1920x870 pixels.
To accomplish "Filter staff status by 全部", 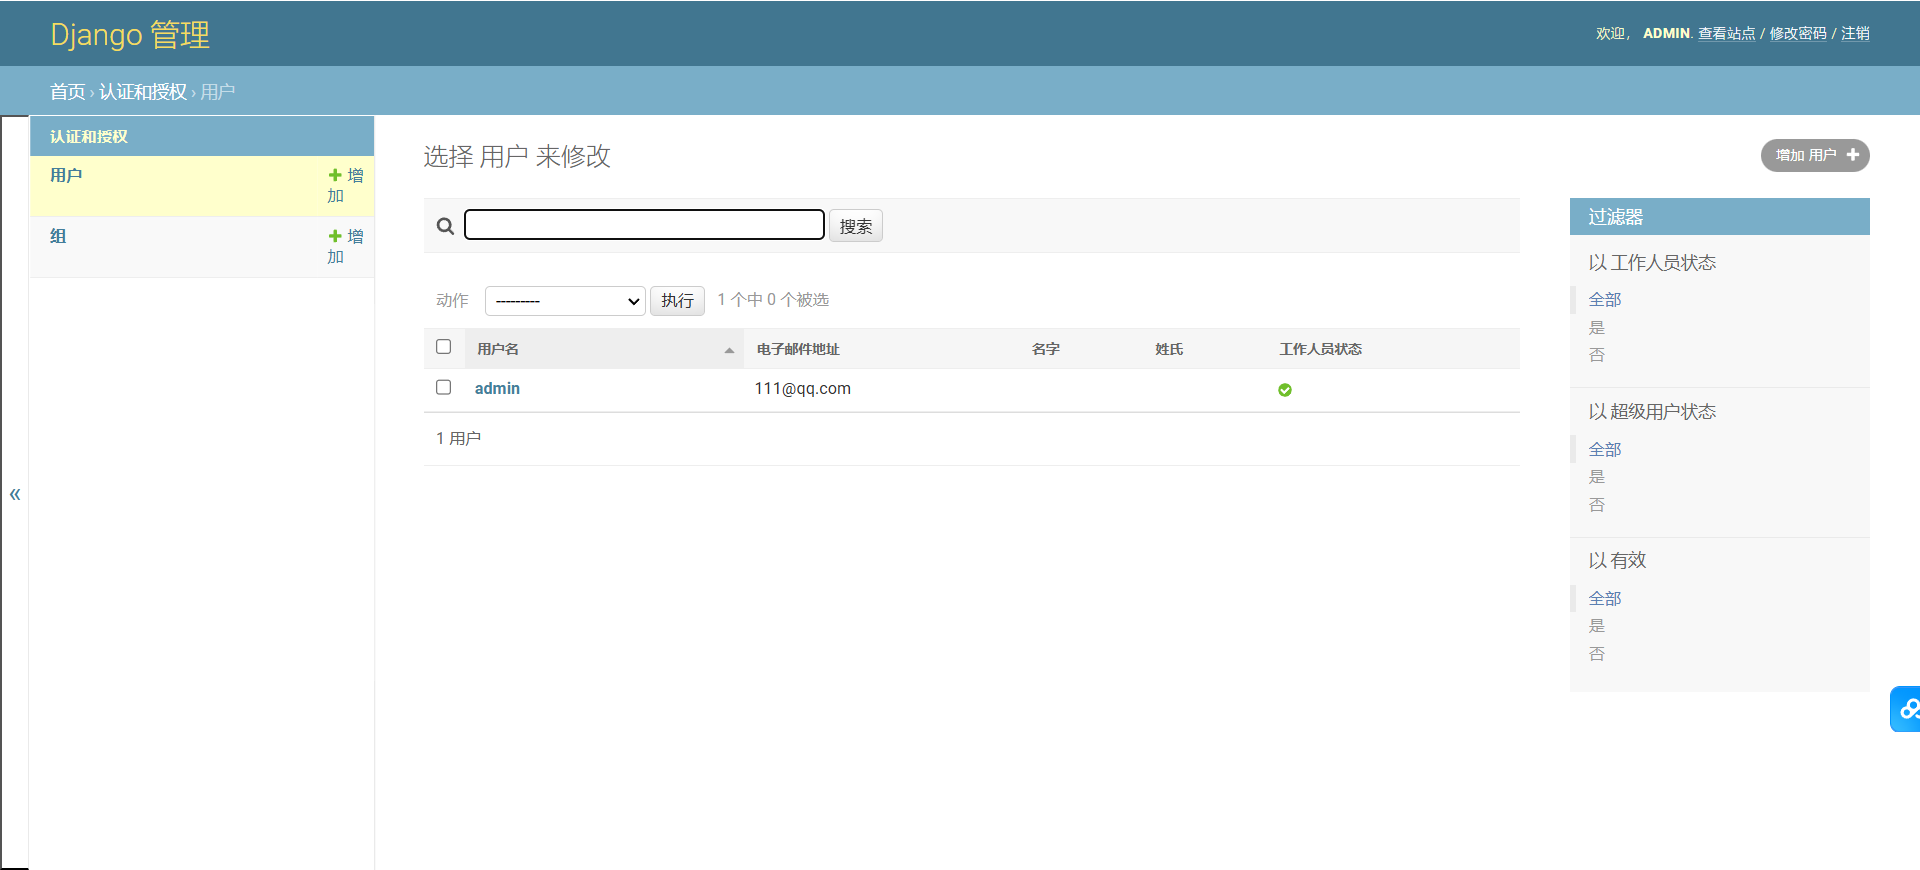I will 1605,300.
